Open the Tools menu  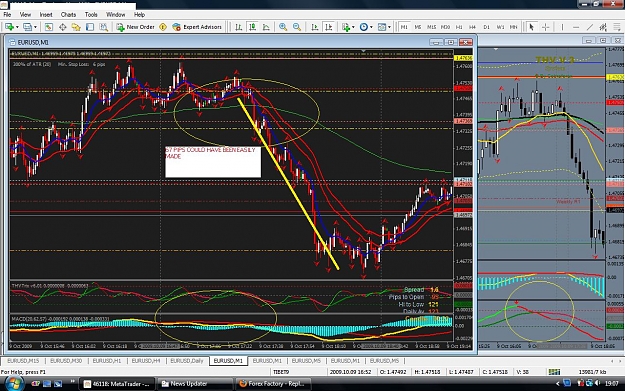[x=91, y=14]
